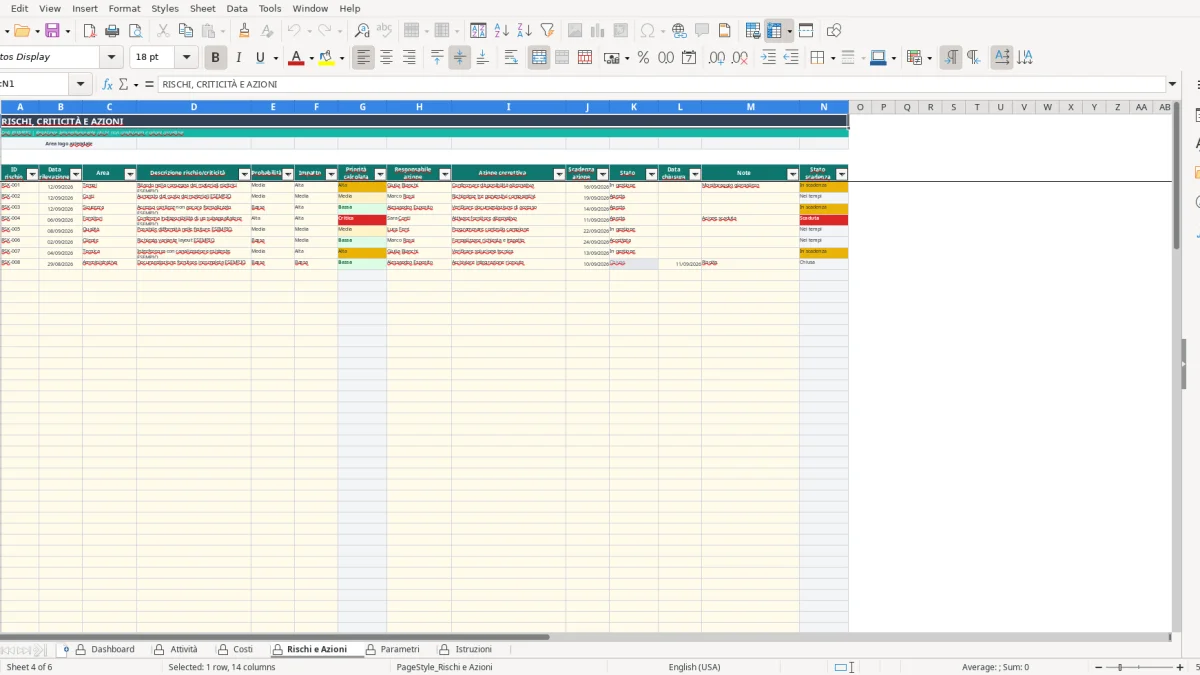The height and width of the screenshot is (675, 1200).
Task: Copy the selection
Action: (x=185, y=31)
